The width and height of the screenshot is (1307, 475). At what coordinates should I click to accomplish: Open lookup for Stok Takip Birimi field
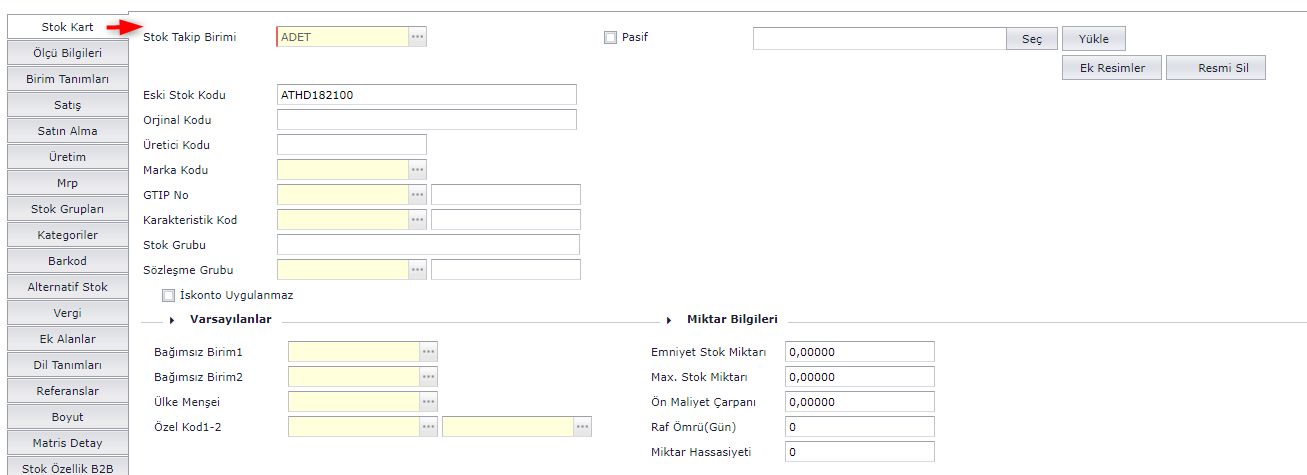click(x=417, y=37)
